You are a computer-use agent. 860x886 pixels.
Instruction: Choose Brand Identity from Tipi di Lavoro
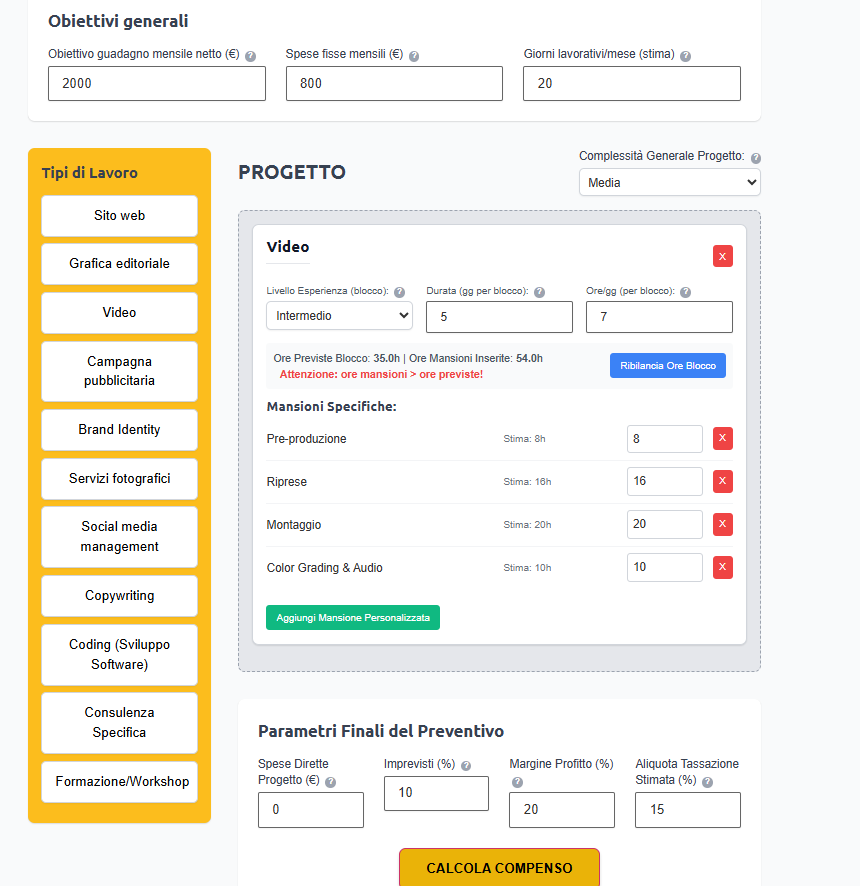pos(119,430)
